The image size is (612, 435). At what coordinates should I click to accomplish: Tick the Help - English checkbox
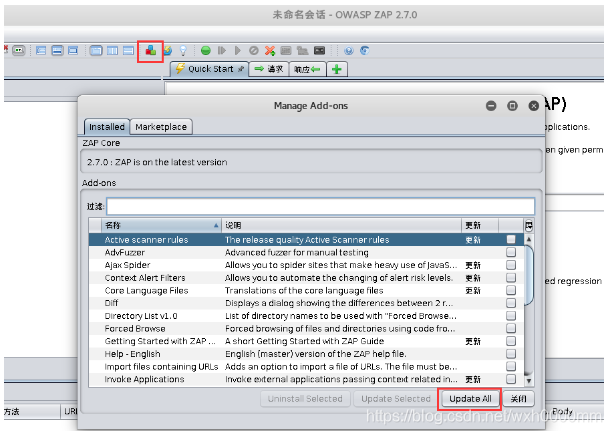pyautogui.click(x=511, y=353)
